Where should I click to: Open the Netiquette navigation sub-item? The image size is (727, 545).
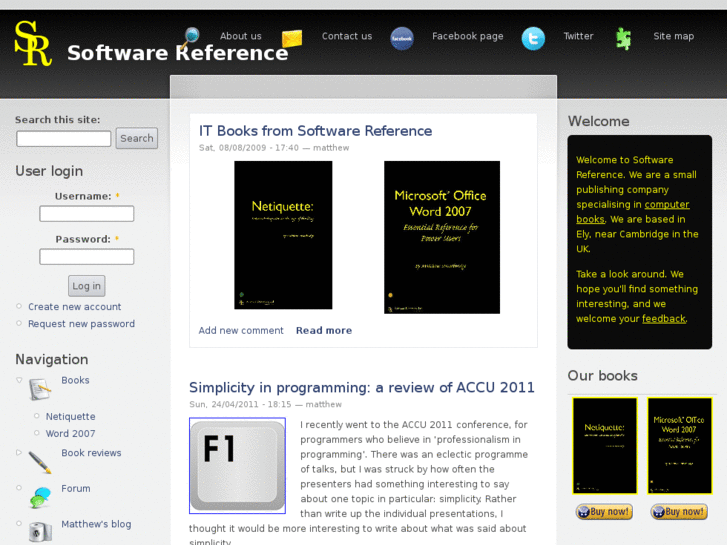(70, 417)
